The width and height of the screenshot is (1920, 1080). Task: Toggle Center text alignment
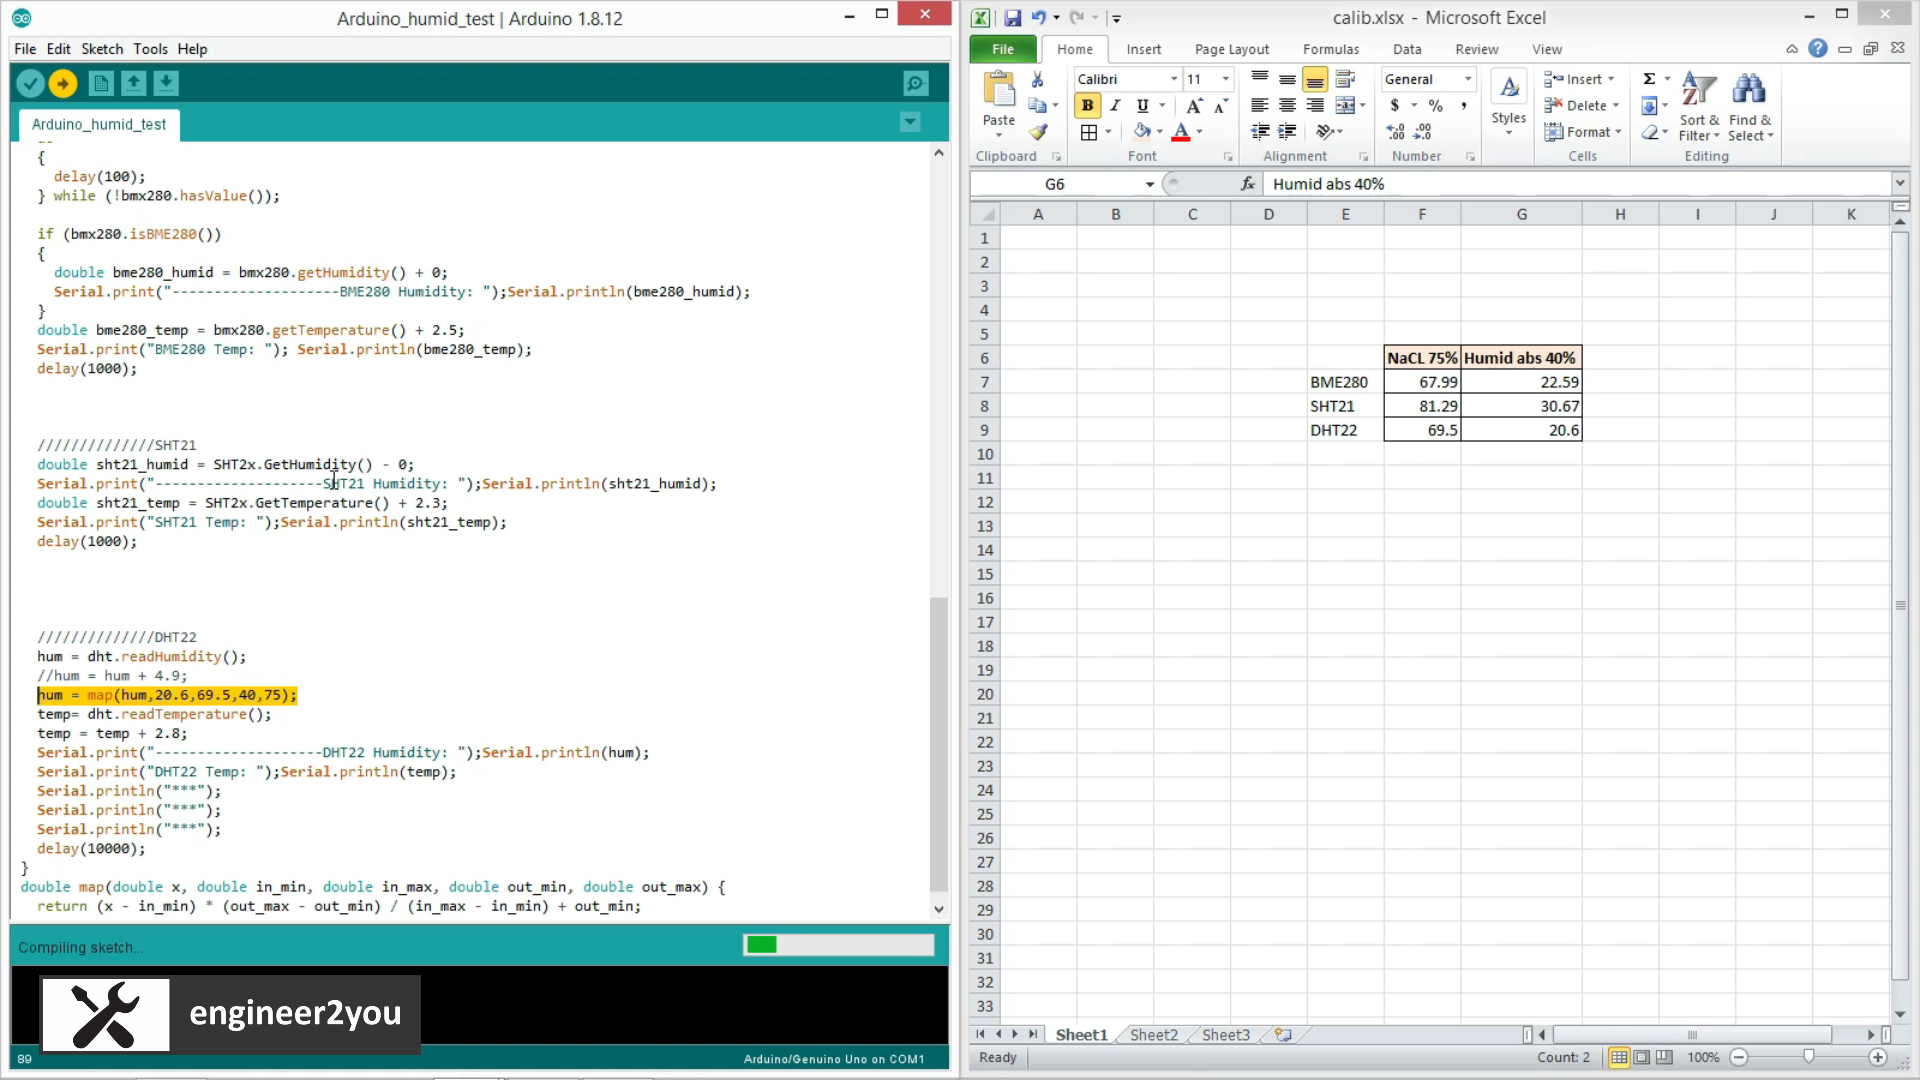(x=1287, y=106)
